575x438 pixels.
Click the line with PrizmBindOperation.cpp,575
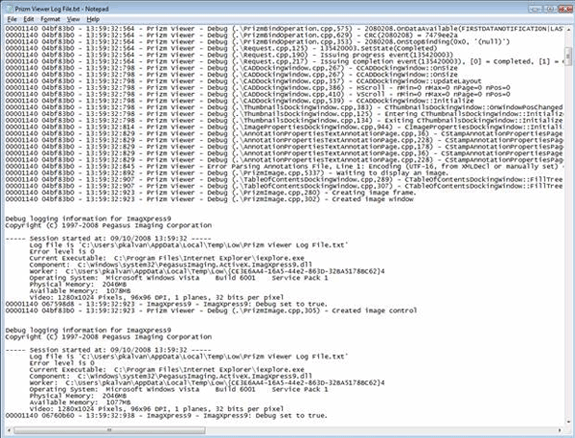pos(284,29)
